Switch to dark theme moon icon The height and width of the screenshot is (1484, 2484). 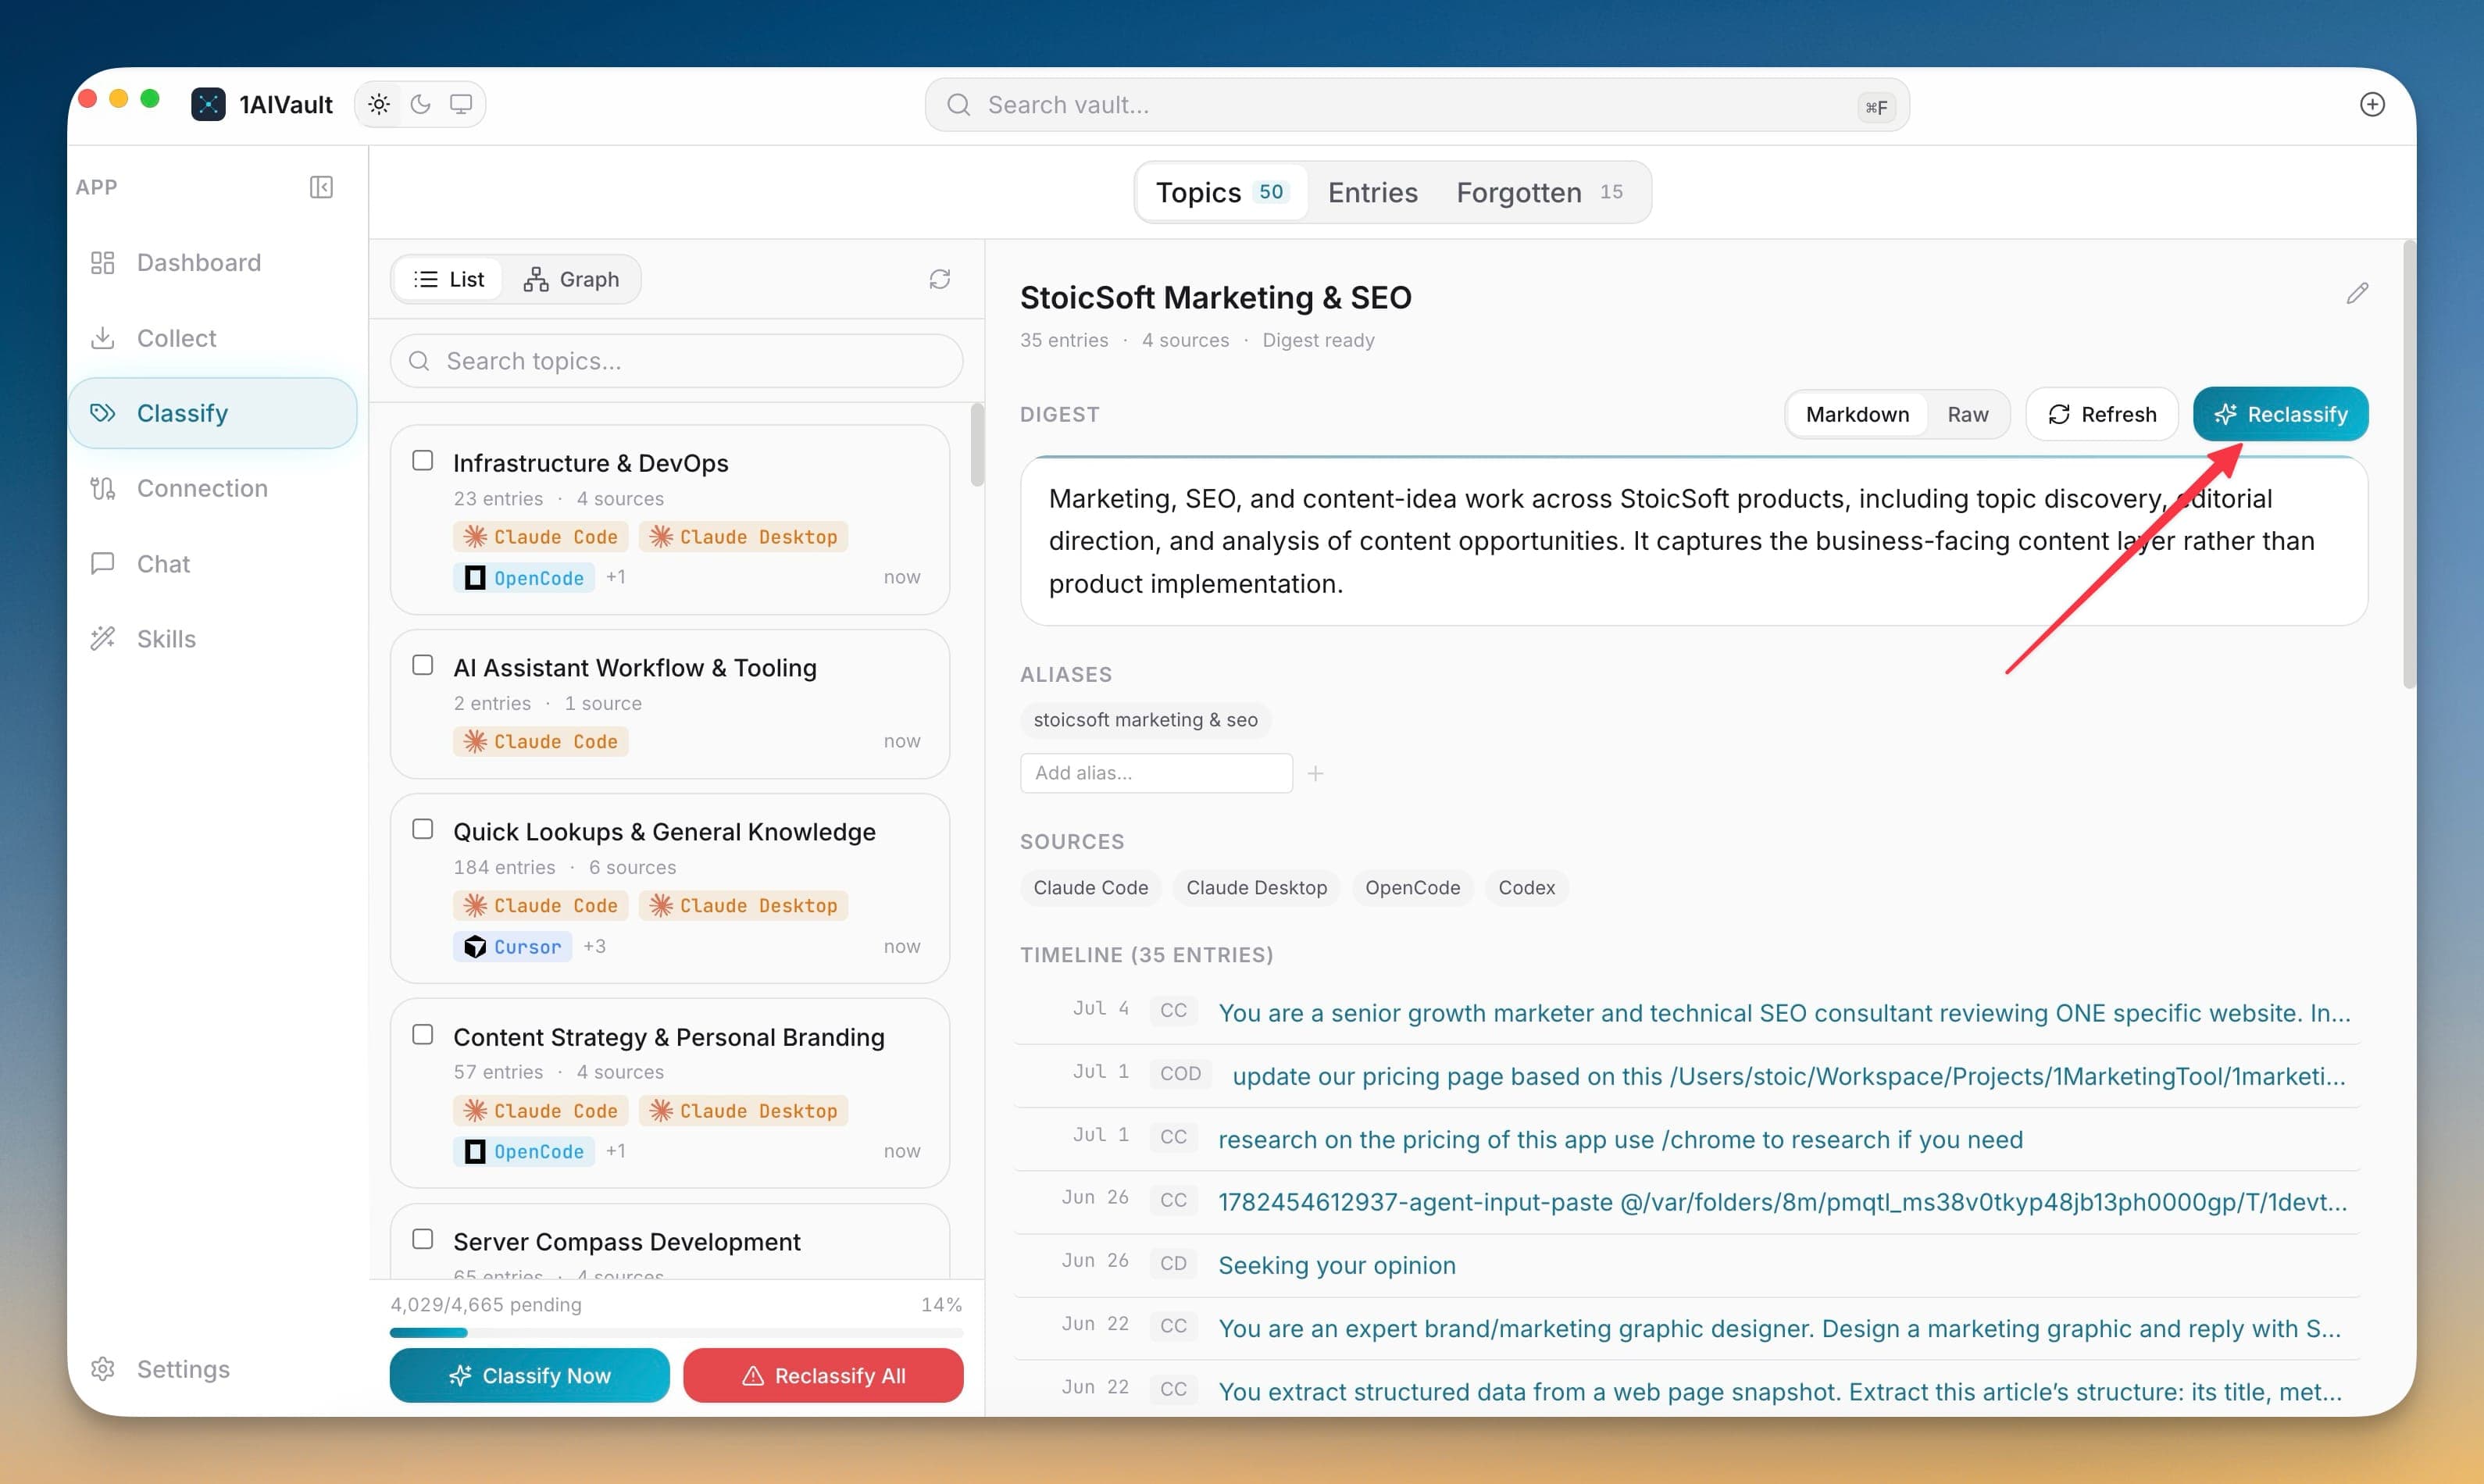(x=420, y=104)
